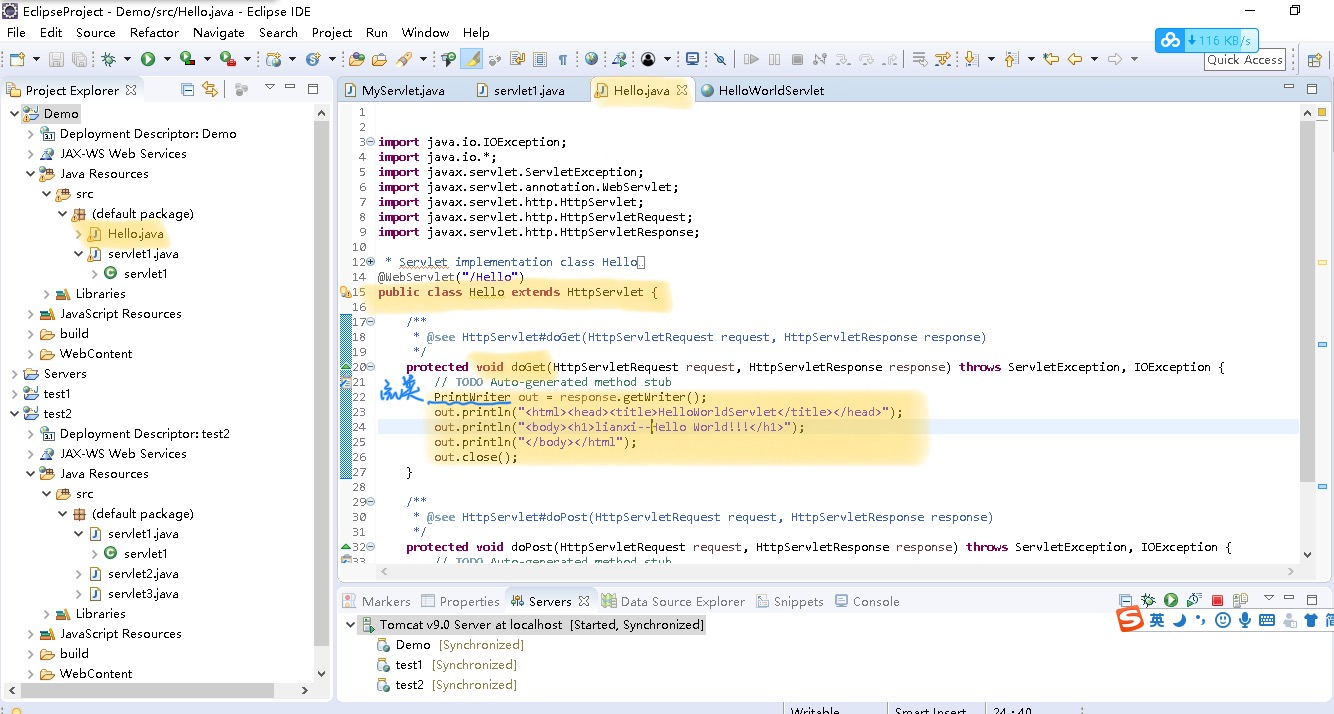
Task: Click the Back navigation yellow arrow
Action: tap(1075, 59)
